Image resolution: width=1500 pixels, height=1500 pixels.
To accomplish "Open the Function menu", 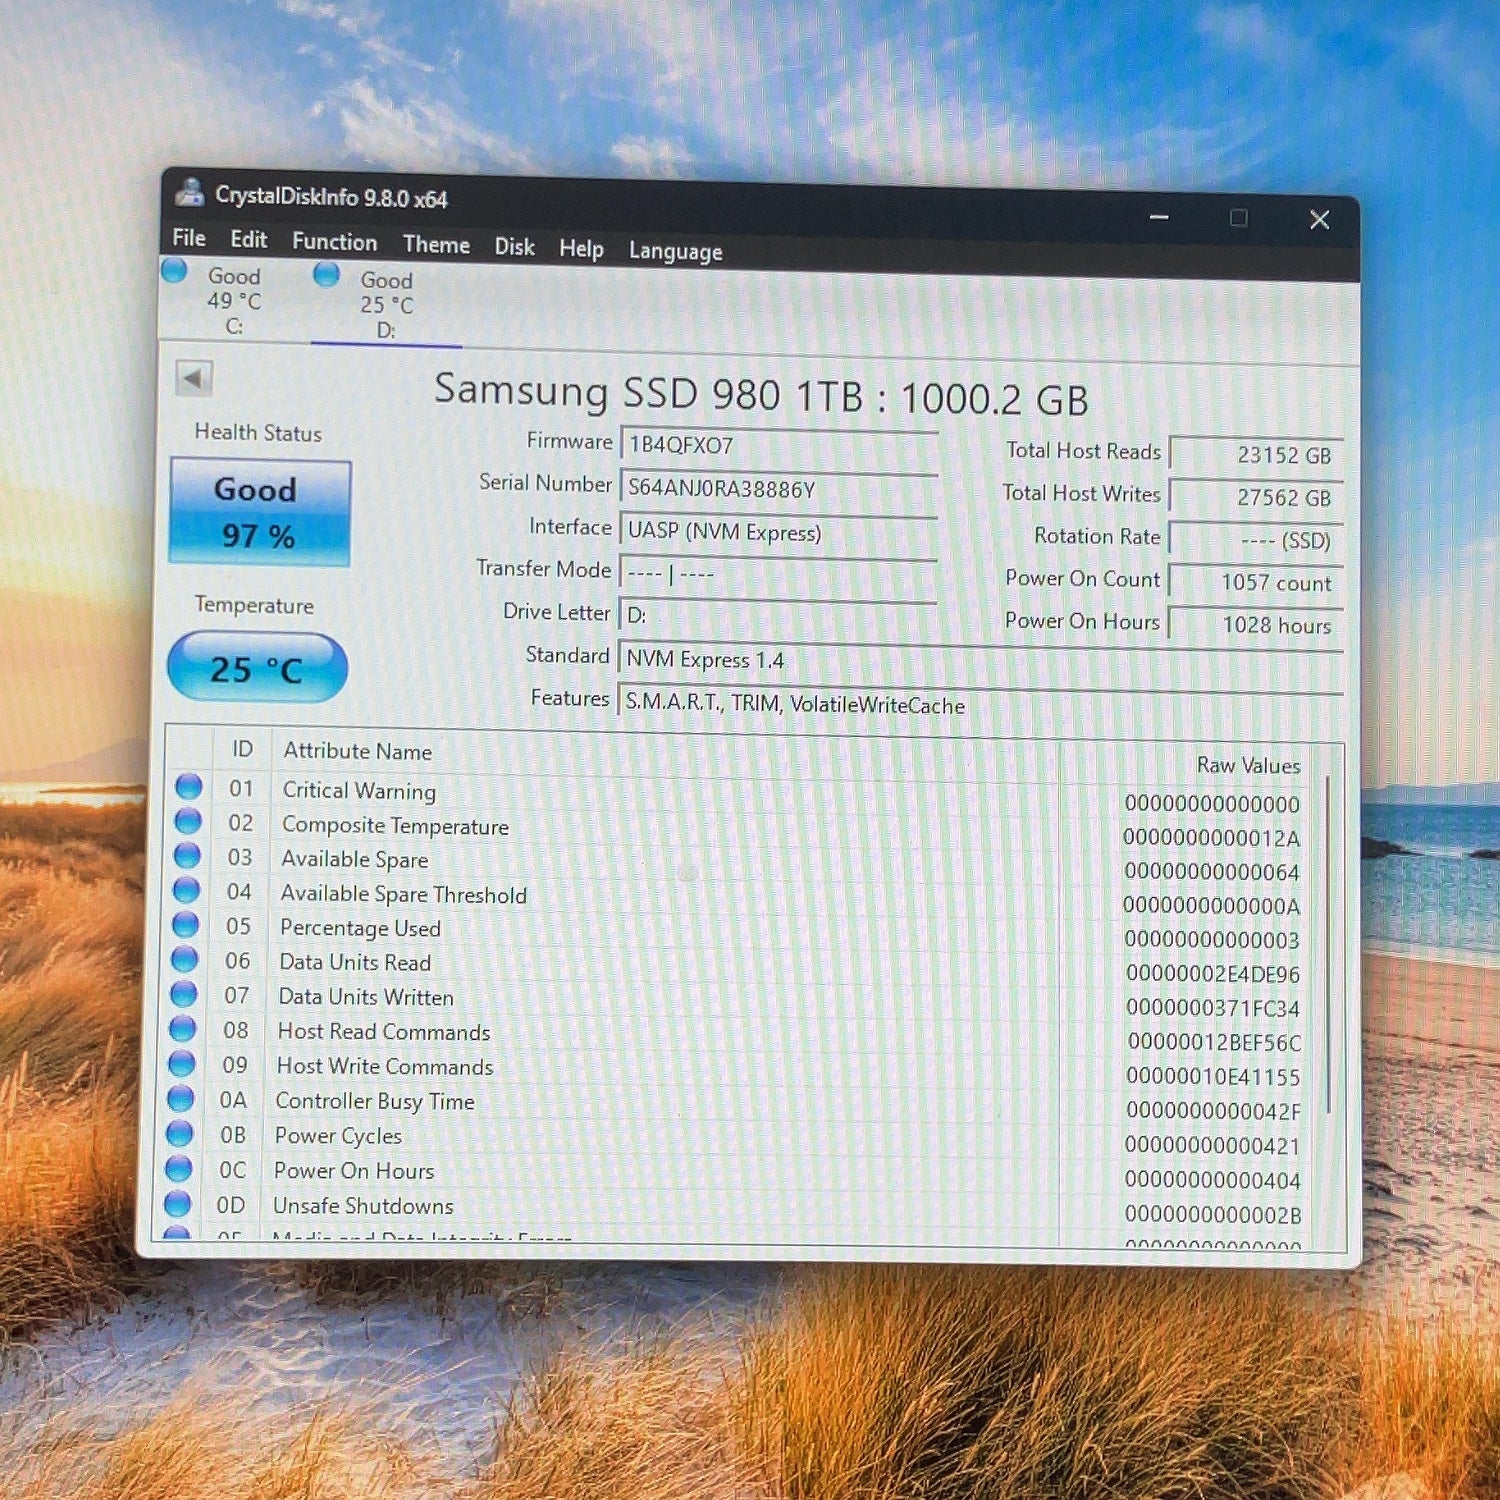I will coord(334,242).
